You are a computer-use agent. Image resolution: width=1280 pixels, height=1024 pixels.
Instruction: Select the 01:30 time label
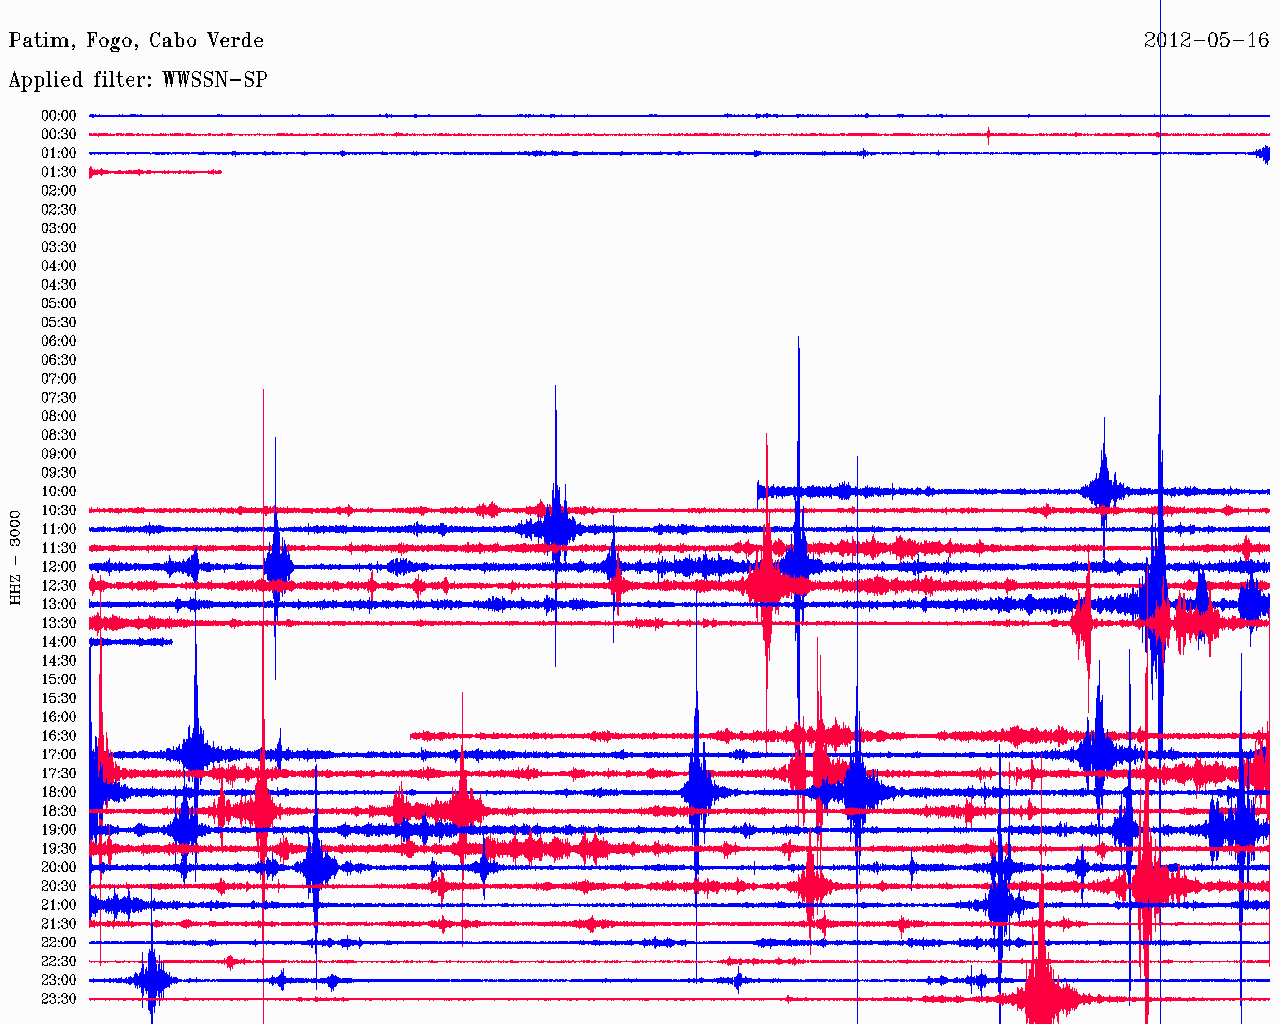click(59, 172)
